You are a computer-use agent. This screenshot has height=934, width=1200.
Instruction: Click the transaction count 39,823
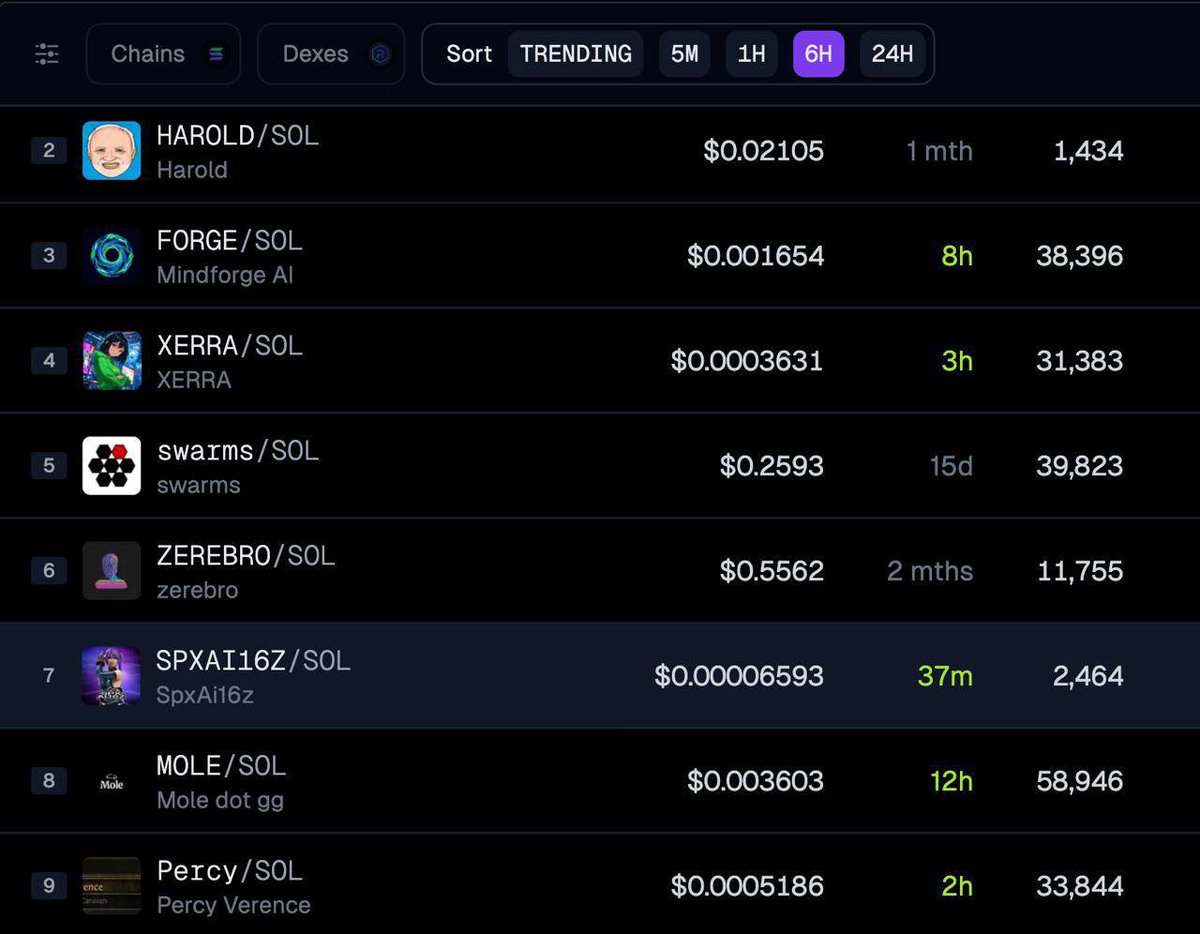1080,466
